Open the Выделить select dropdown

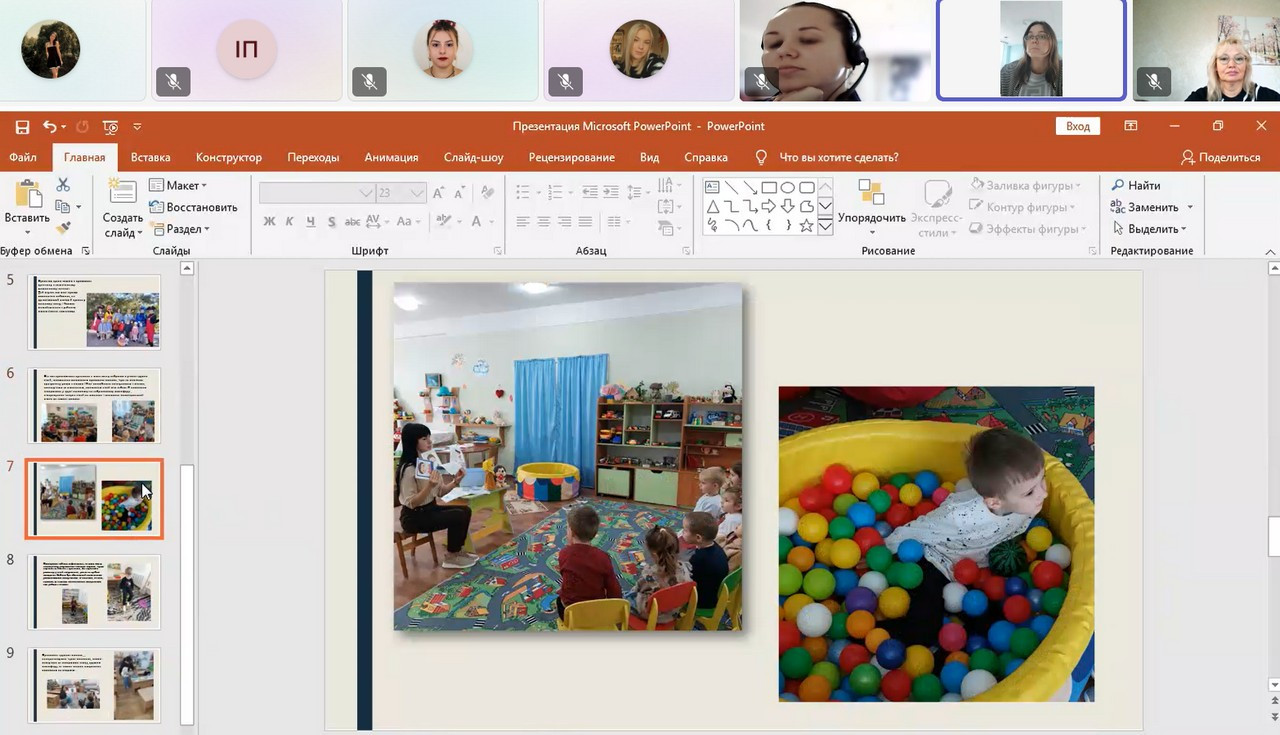(1150, 229)
